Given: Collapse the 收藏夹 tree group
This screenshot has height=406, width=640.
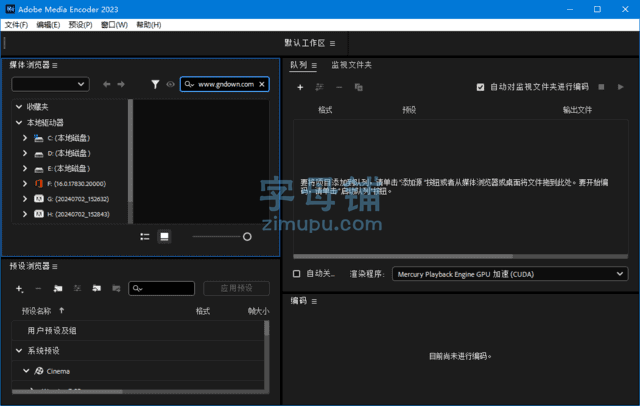Looking at the screenshot, I should click(x=19, y=107).
